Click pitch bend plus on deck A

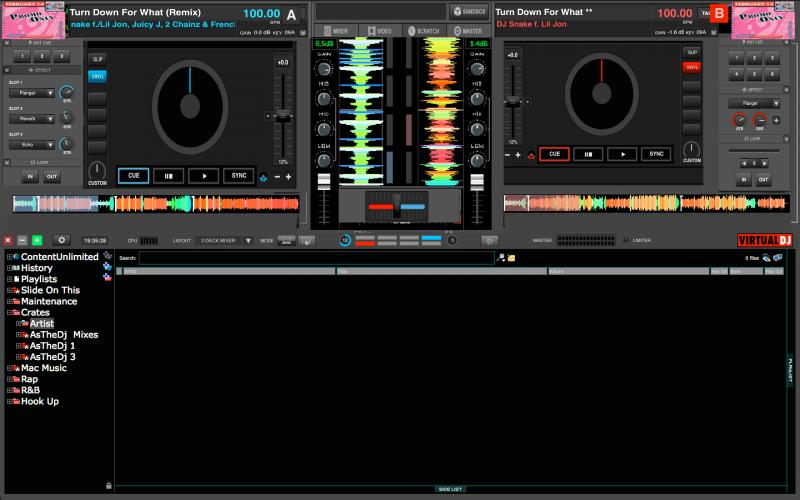pos(289,177)
